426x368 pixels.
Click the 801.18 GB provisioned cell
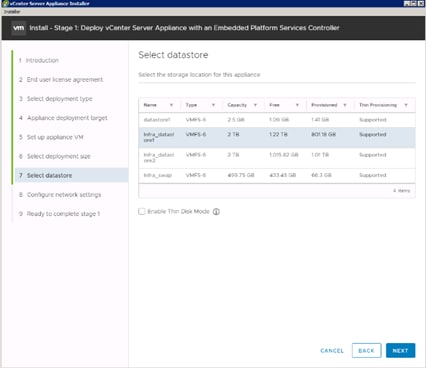[324, 134]
